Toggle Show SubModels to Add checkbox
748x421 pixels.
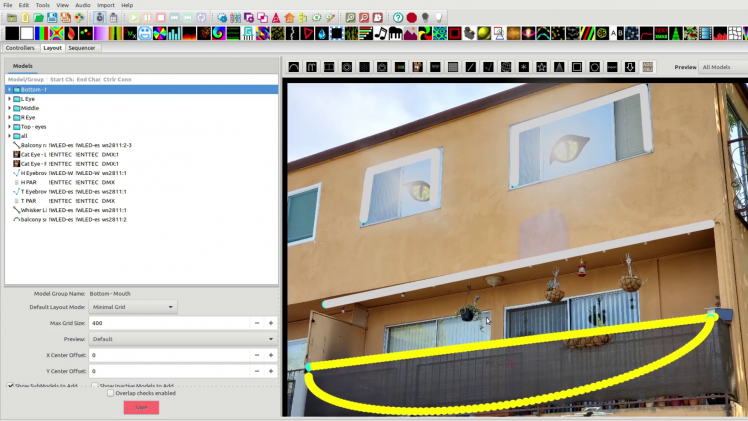[x=10, y=385]
